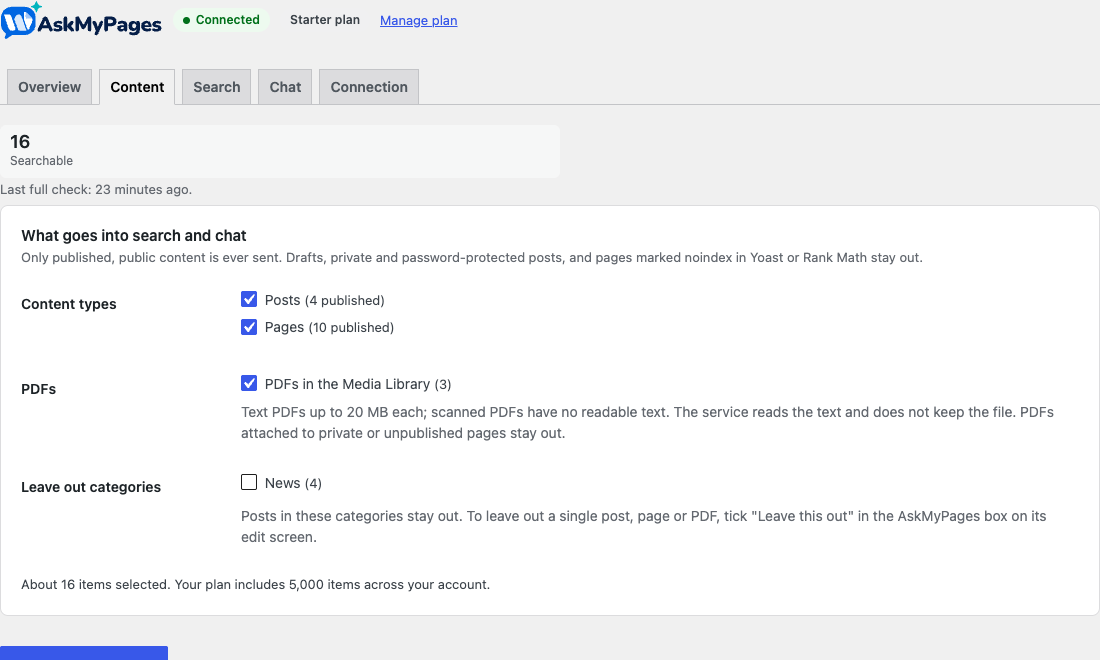Click the "Pages (10 published)" label text

click(329, 328)
